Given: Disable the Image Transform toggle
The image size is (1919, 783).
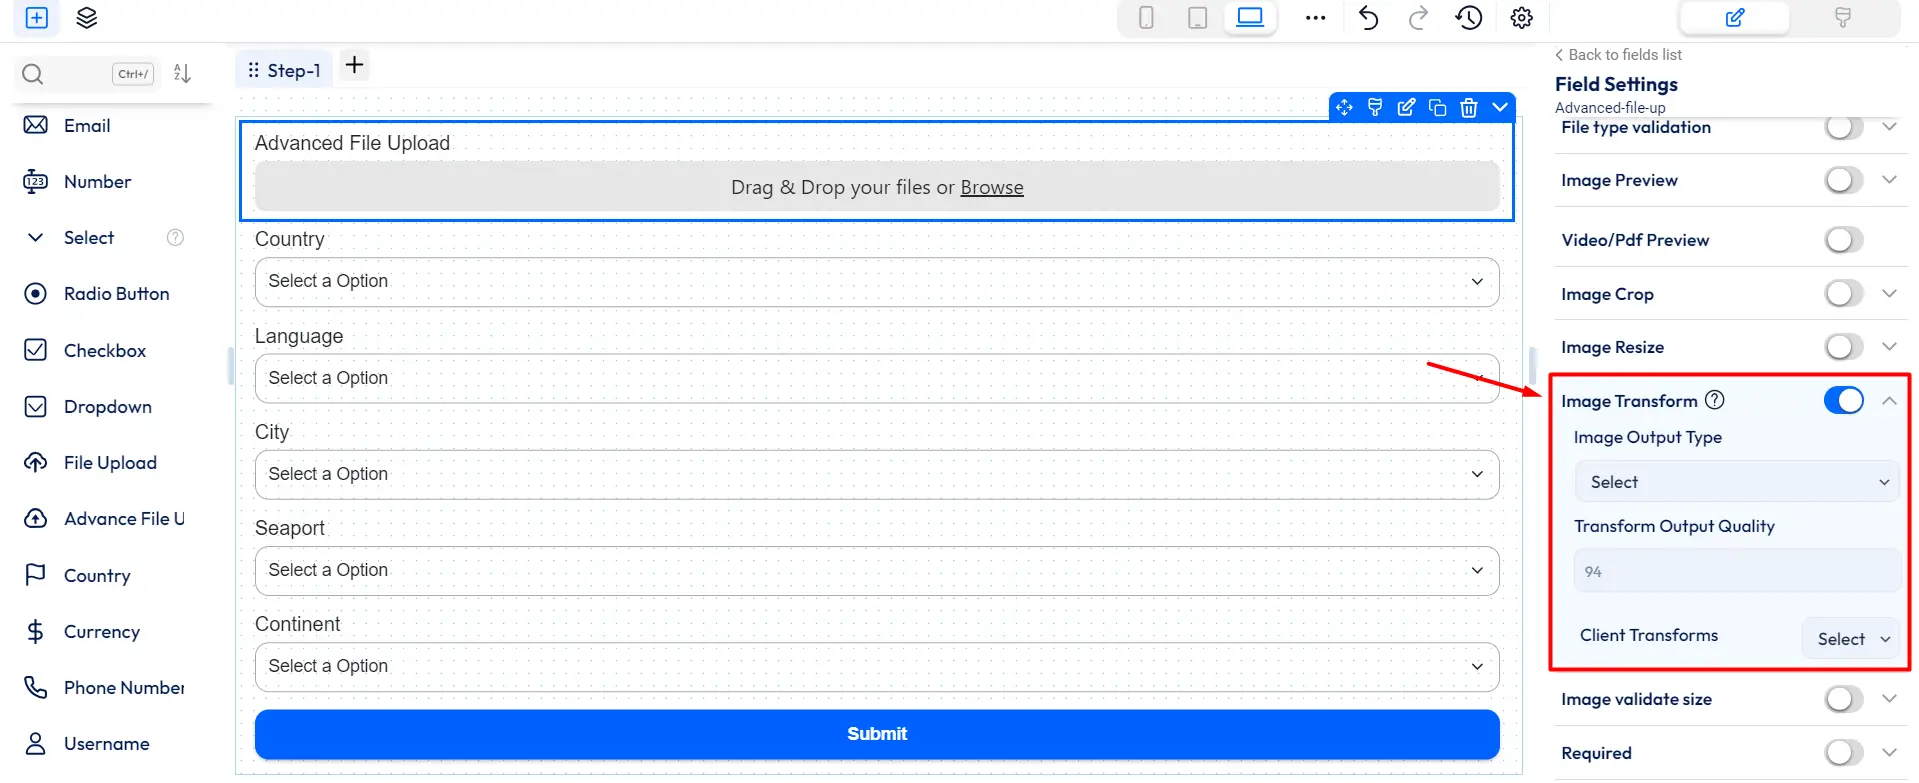Looking at the screenshot, I should [x=1843, y=401].
